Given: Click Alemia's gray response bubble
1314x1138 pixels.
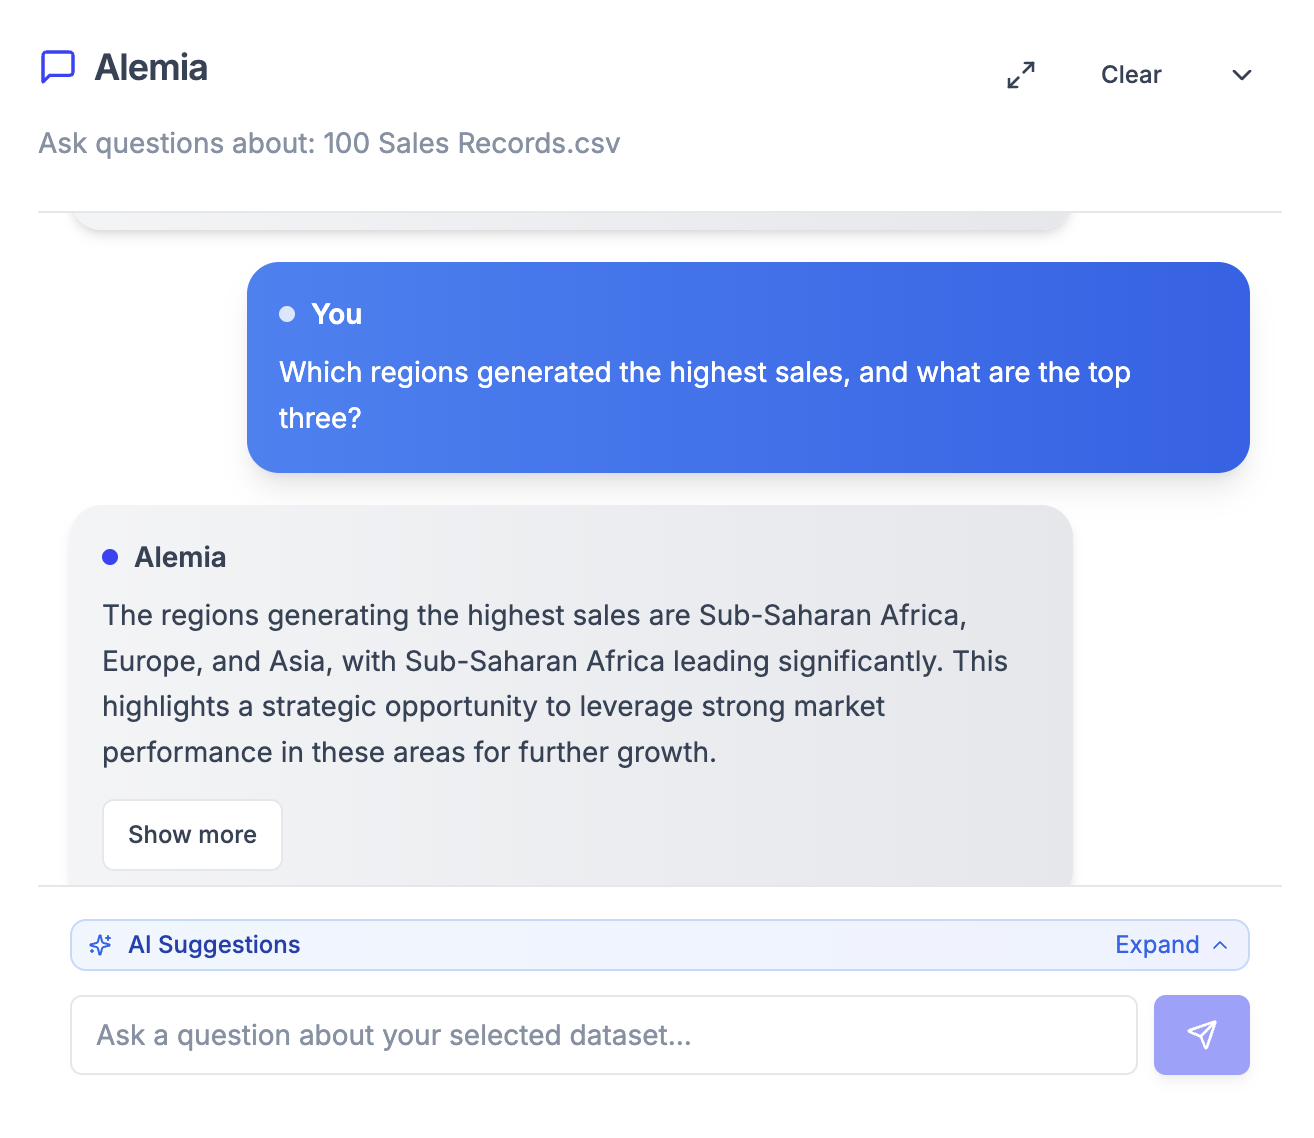Looking at the screenshot, I should 570,690.
